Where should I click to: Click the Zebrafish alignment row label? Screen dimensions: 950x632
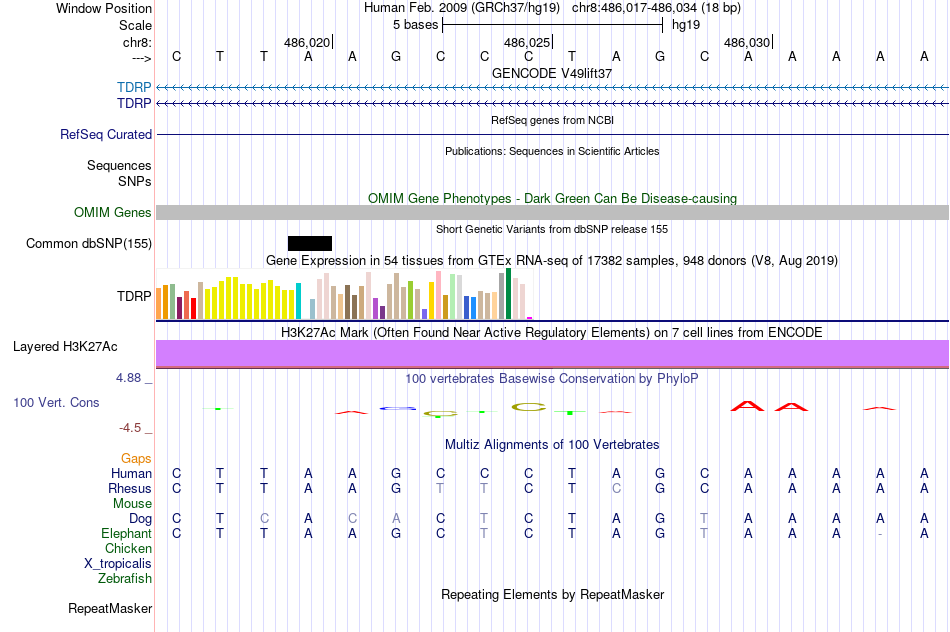click(125, 579)
